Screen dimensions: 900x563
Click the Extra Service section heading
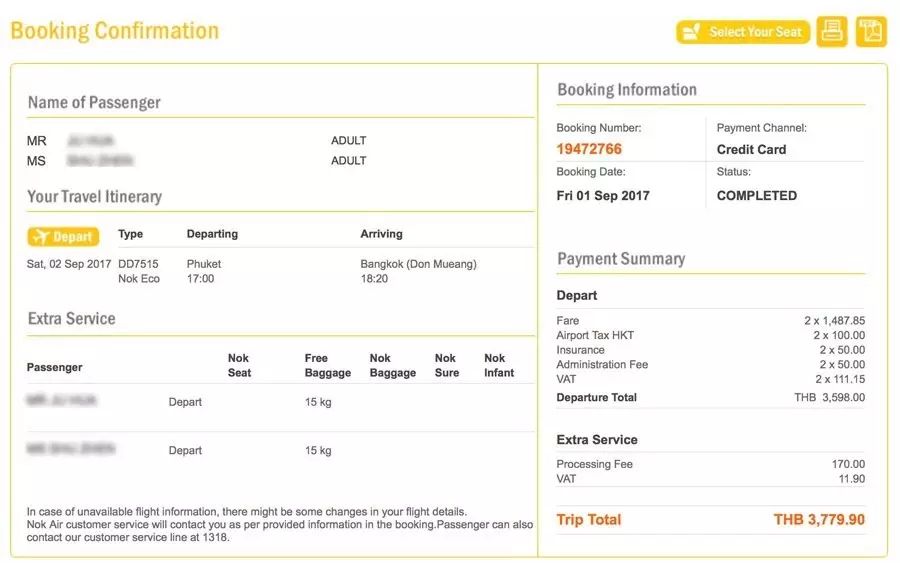(x=71, y=319)
